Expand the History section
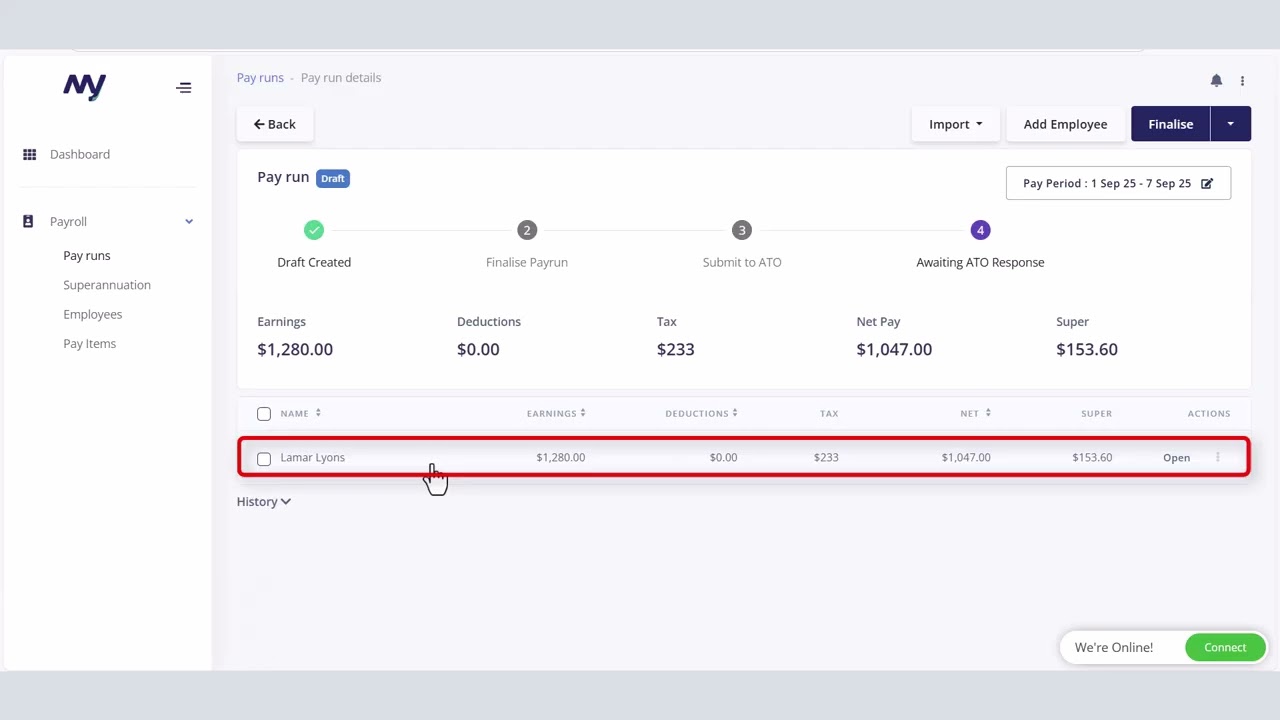This screenshot has width=1280, height=720. 264,501
